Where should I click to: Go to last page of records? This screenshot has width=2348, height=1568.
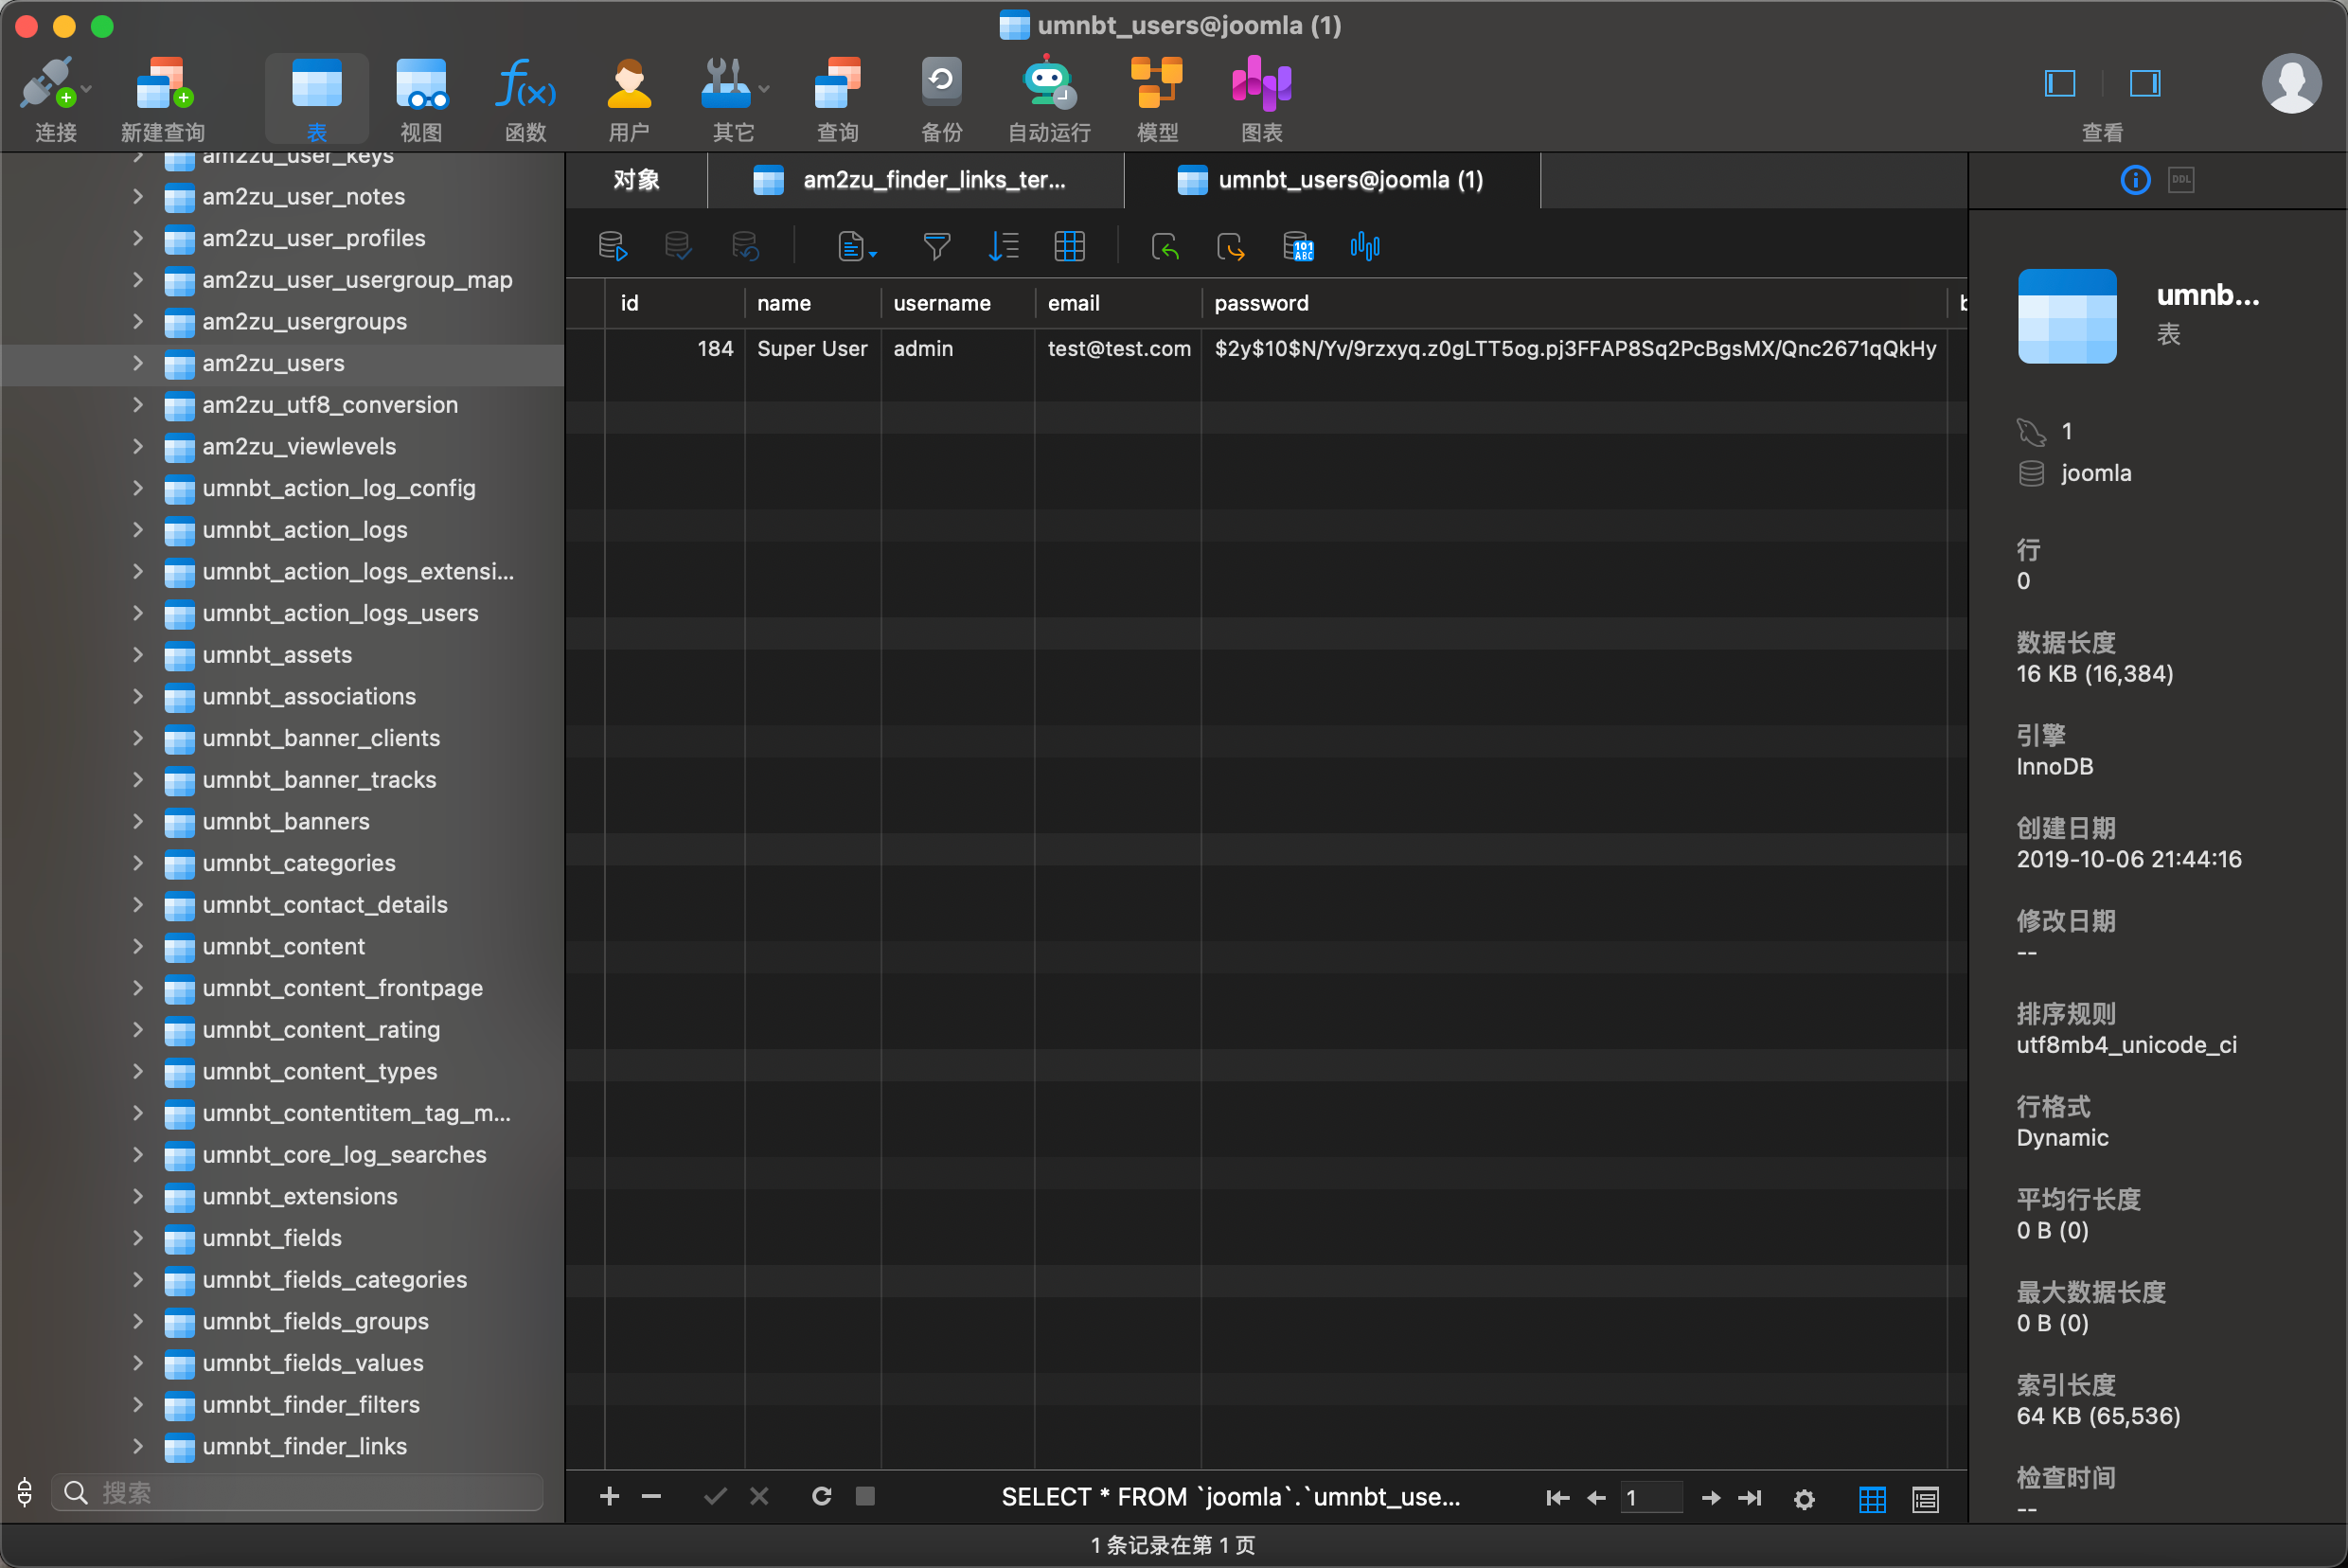(1750, 1498)
